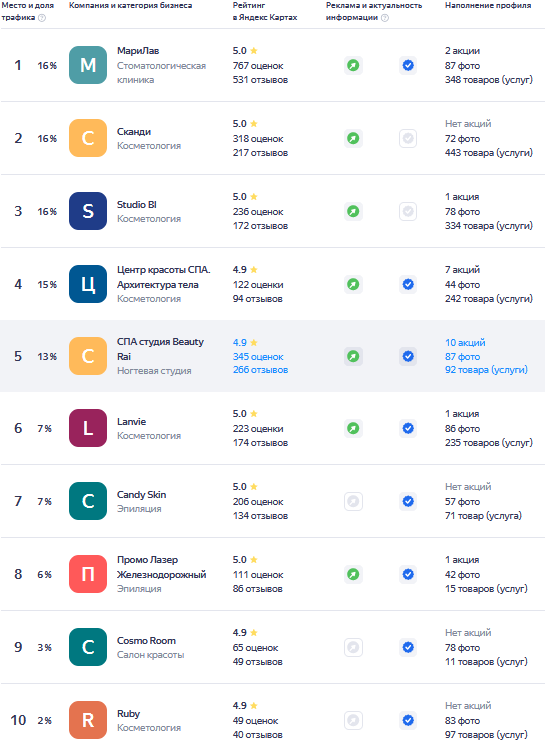Click the help icon beside 'информации' header
Image resolution: width=545 pixels, height=750 pixels.
pos(385,18)
